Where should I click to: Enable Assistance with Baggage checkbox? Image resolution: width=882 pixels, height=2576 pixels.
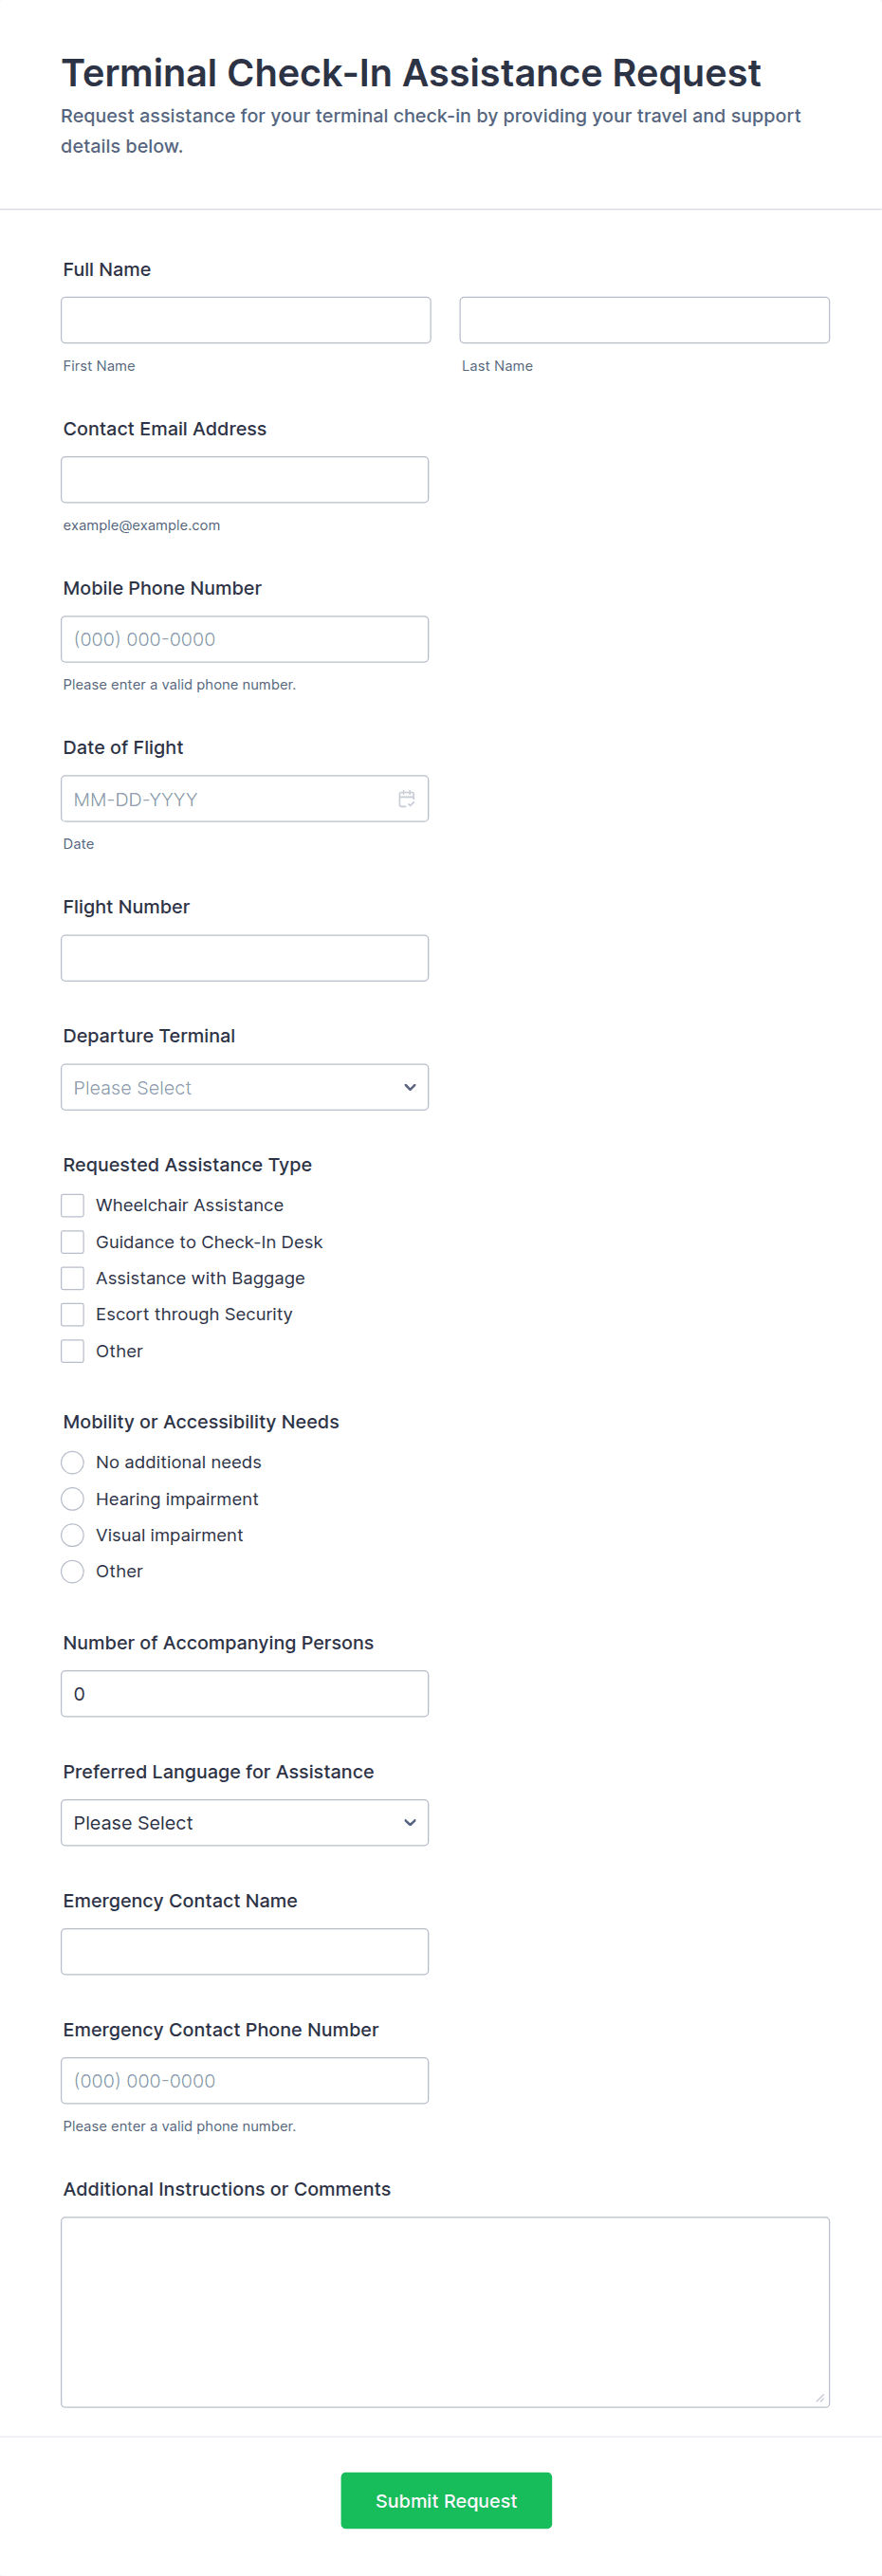(x=73, y=1278)
